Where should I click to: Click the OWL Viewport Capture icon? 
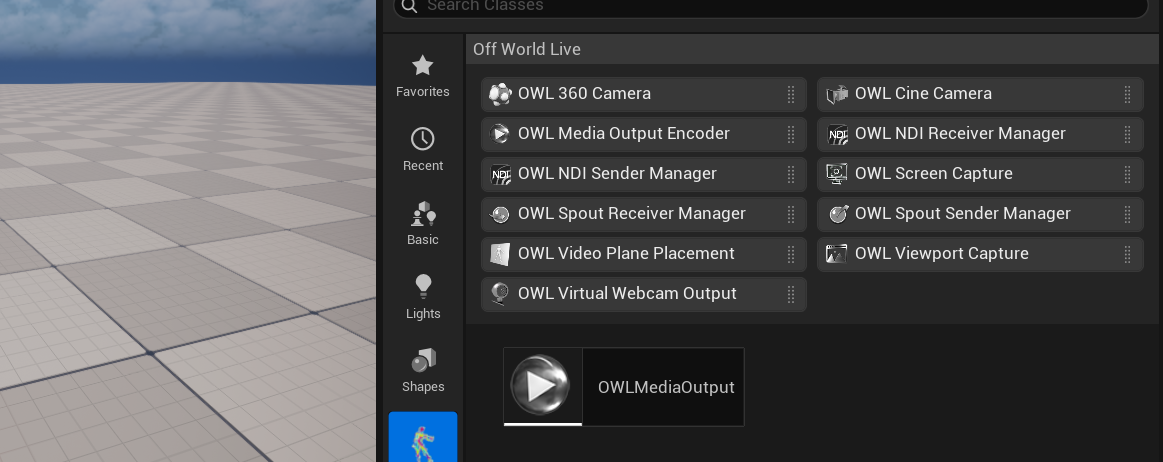837,254
